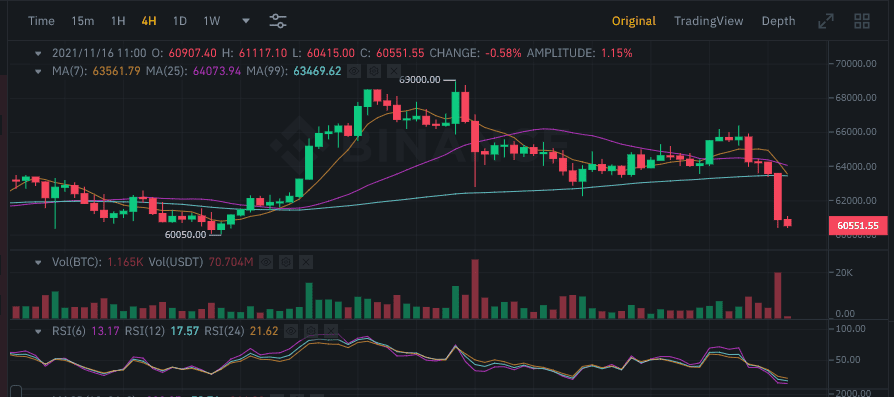Click the current price tag 60551.55
This screenshot has height=397, width=894.
tap(858, 225)
